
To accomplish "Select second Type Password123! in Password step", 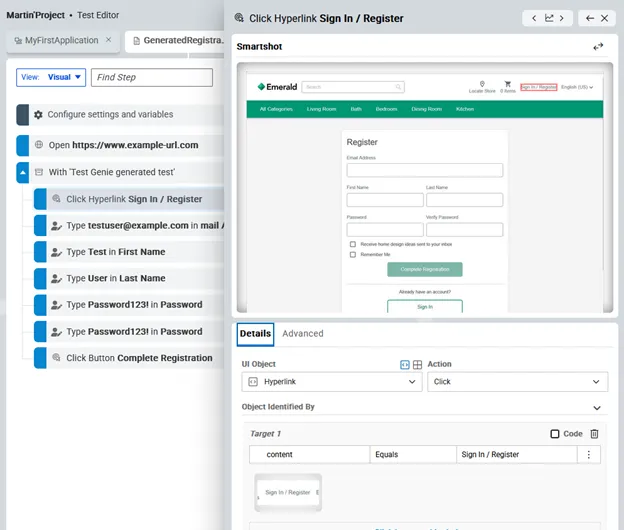I will coord(129,331).
